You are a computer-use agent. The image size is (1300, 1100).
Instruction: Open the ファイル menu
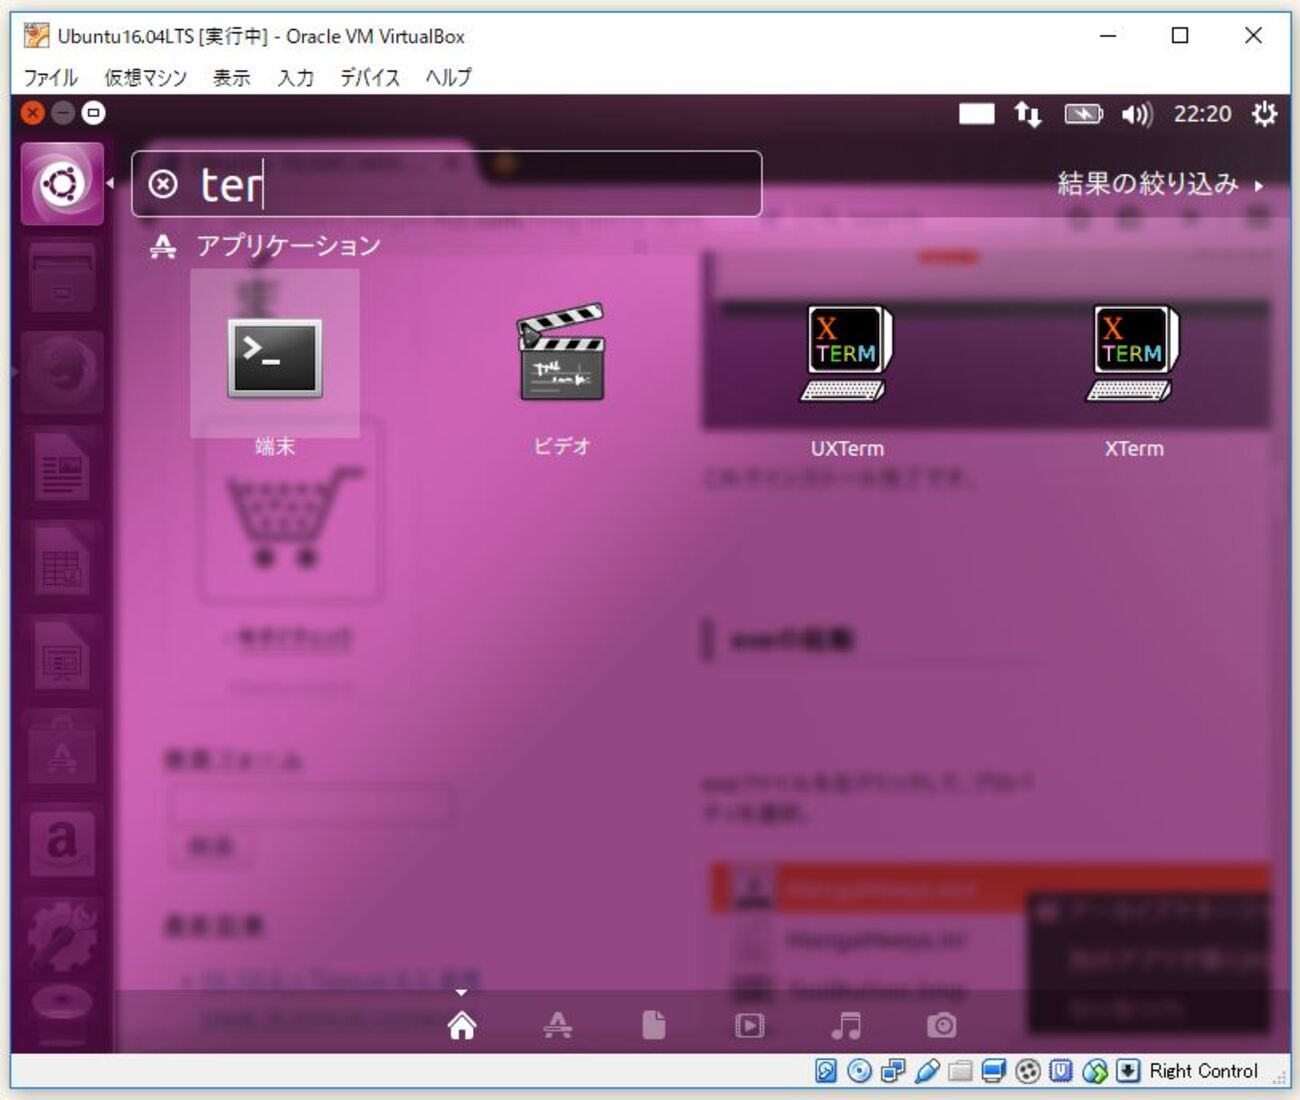(50, 77)
